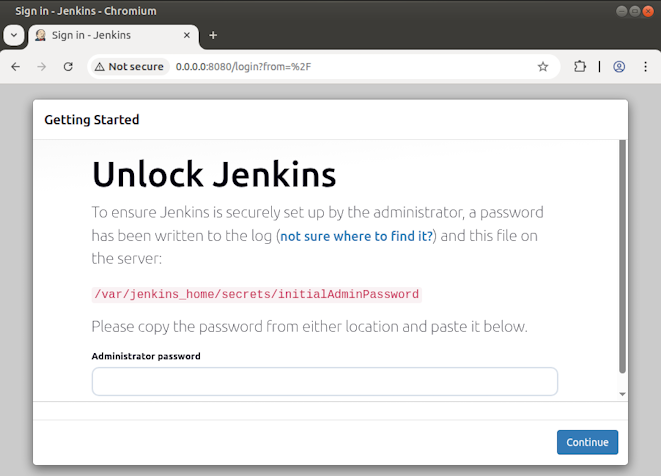Open the Not secure site info chip
This screenshot has width=661, height=476.
[128, 67]
